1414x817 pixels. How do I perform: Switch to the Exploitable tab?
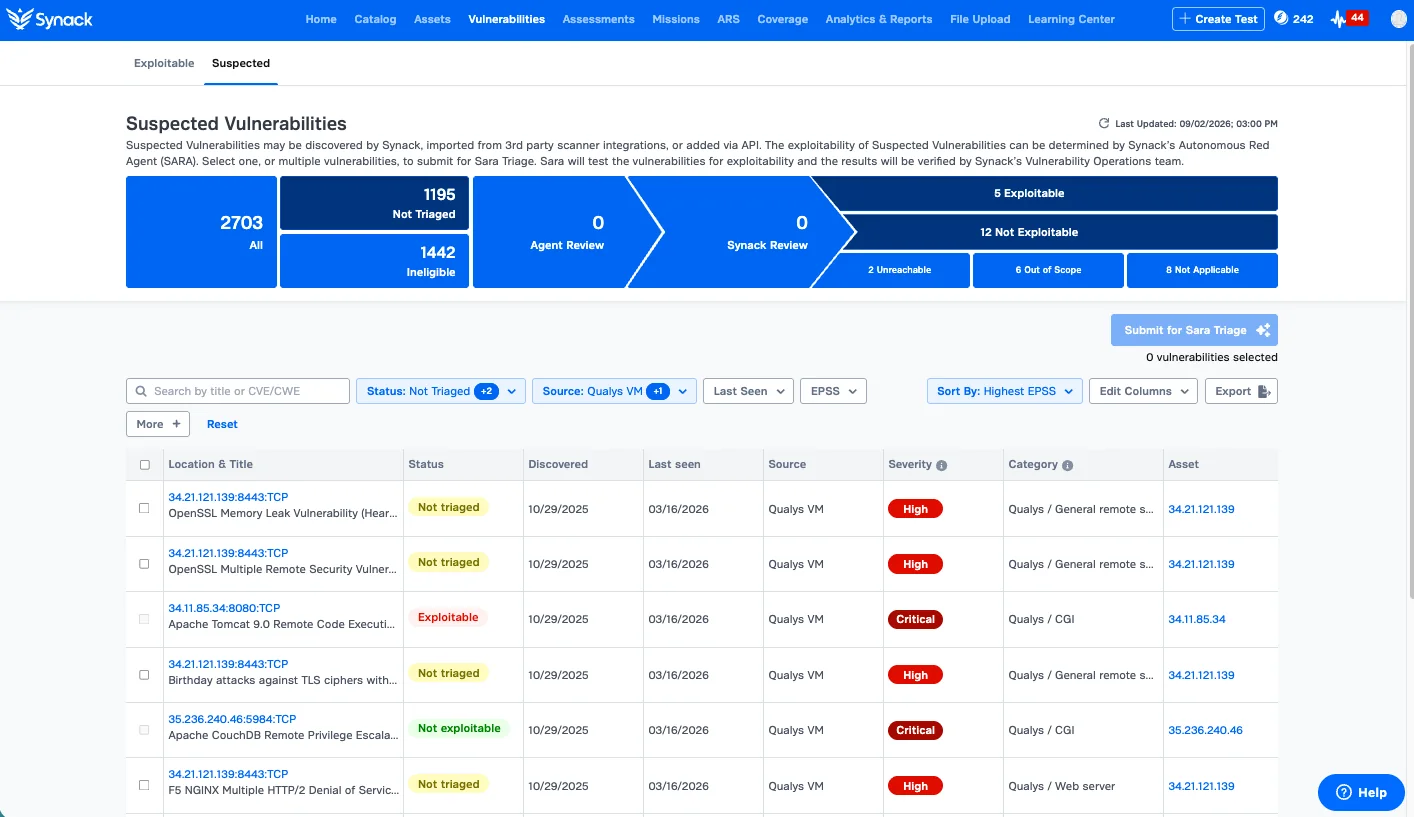[x=164, y=63]
